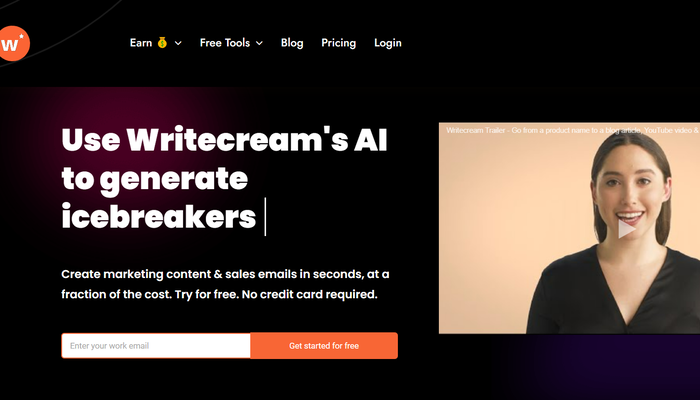The width and height of the screenshot is (700, 400).
Task: Click the marketing content description paragraph
Action: (225, 284)
